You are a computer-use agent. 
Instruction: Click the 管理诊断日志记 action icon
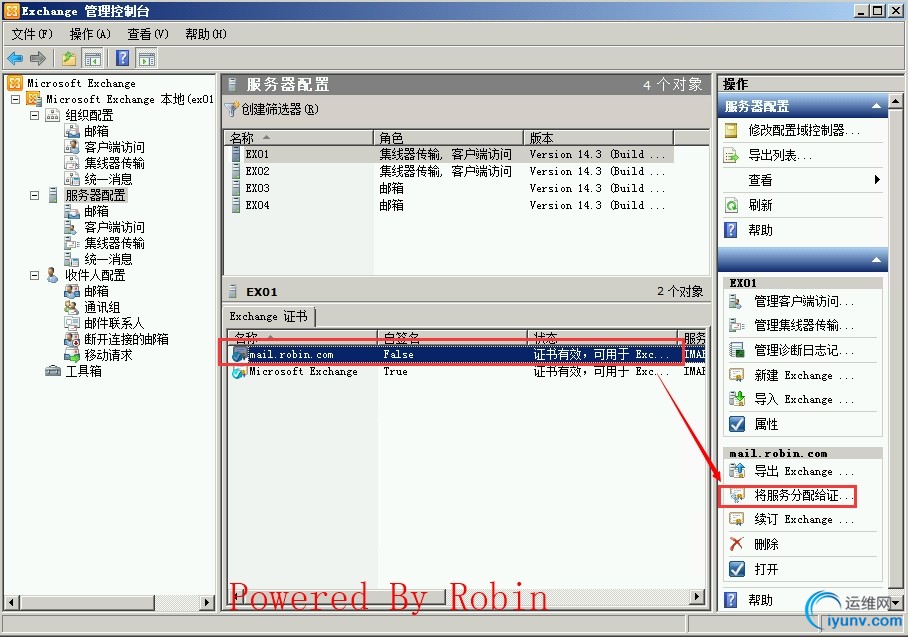click(737, 350)
